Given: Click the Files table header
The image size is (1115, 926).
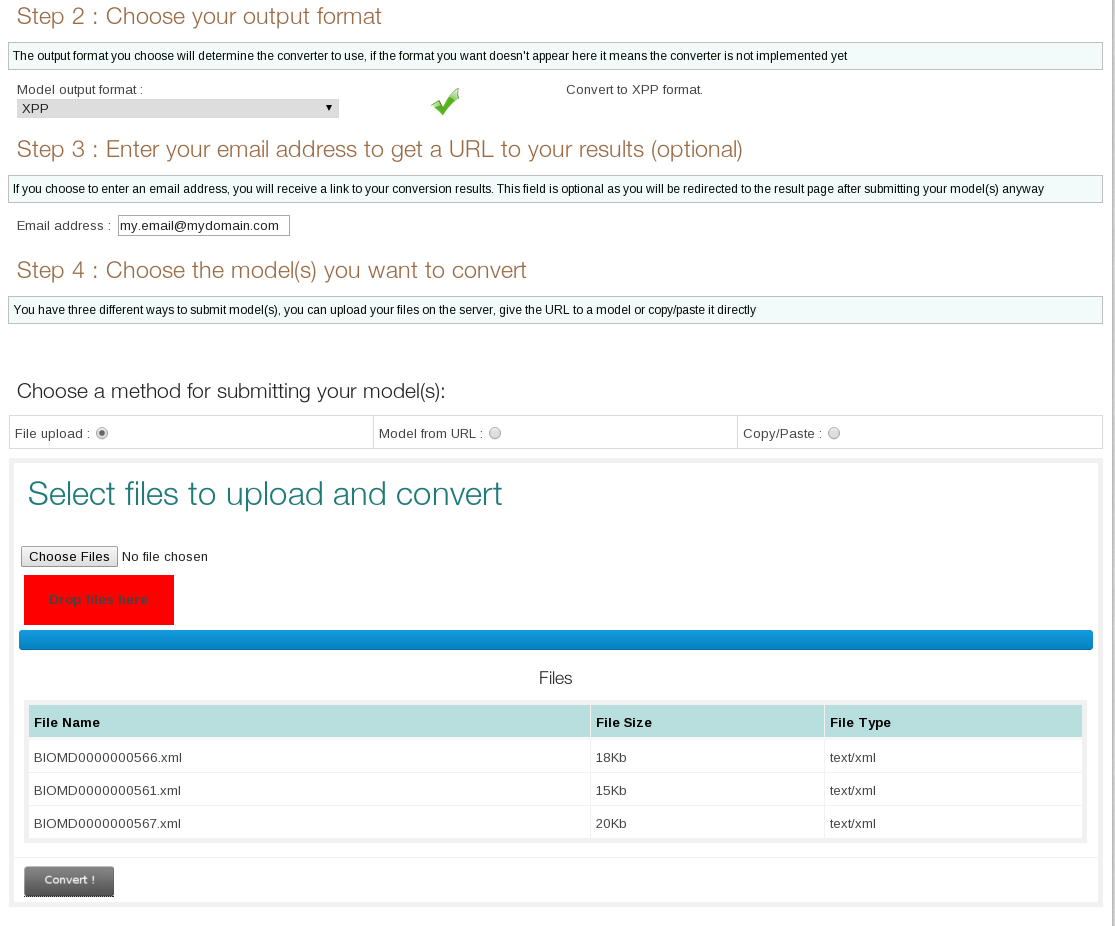Looking at the screenshot, I should (x=555, y=678).
